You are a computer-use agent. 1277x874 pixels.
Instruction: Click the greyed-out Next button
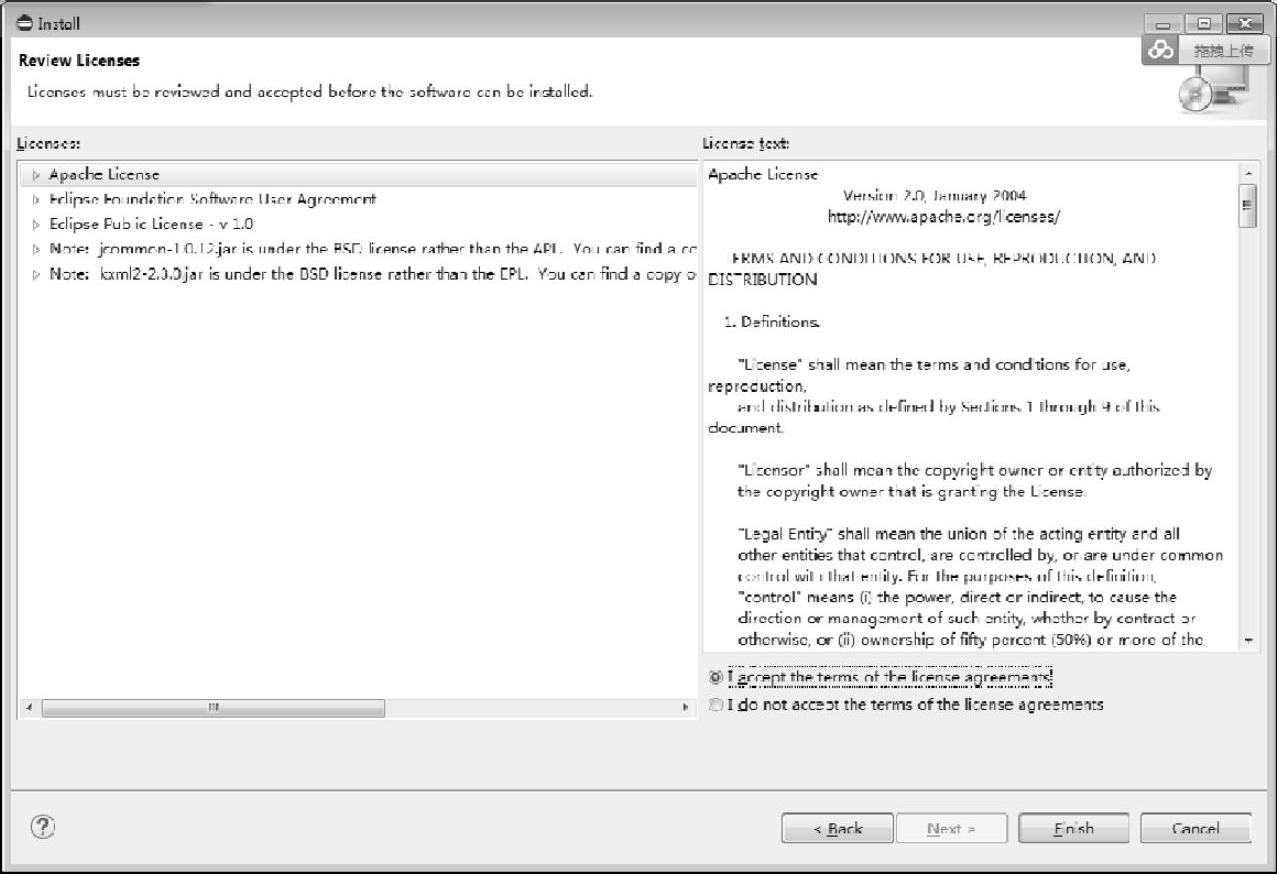click(952, 828)
